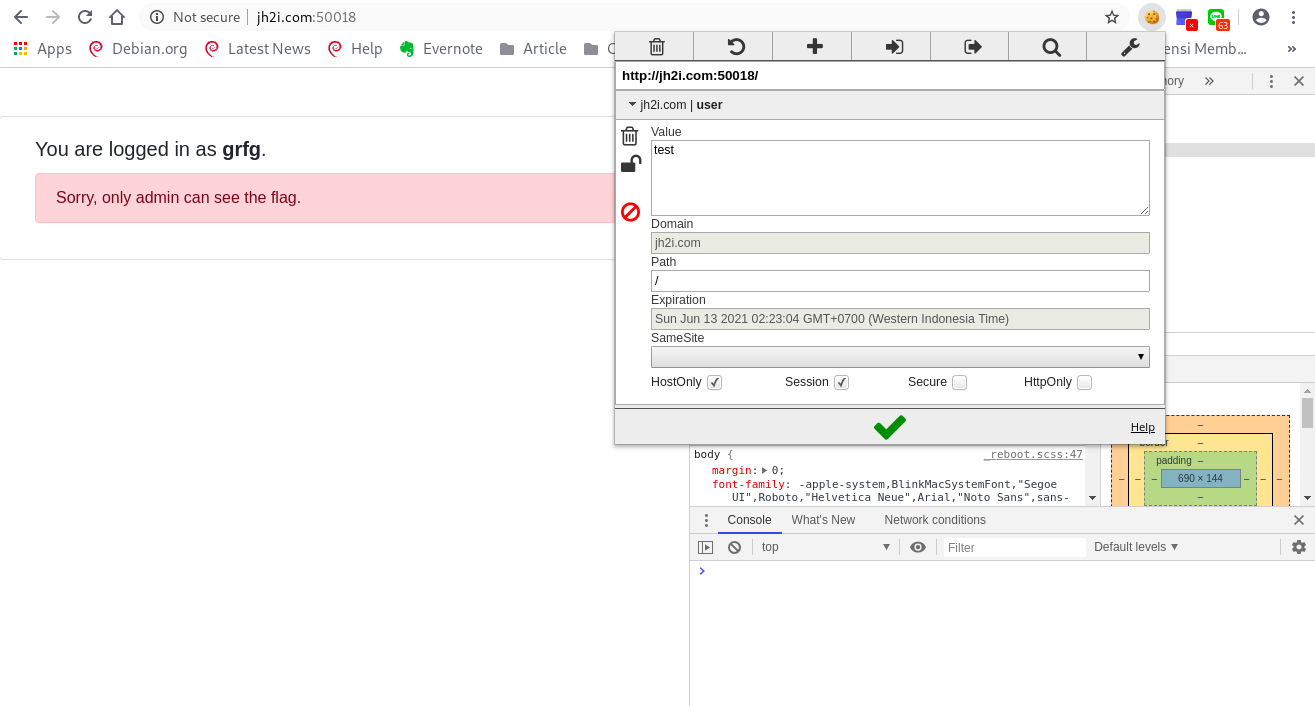Screen dimensions: 1315x706
Task: Open Default levels dropdown in console
Action: 1135,547
